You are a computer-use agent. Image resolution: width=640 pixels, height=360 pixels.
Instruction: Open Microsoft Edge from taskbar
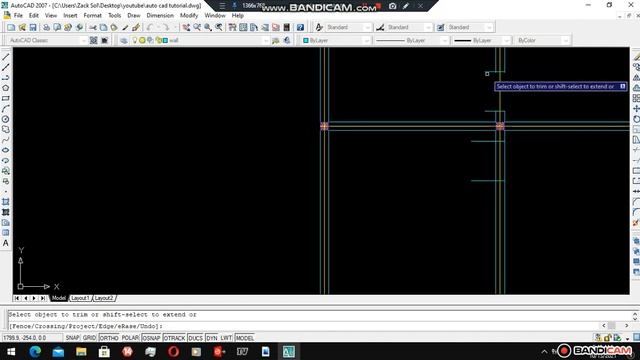(35, 351)
